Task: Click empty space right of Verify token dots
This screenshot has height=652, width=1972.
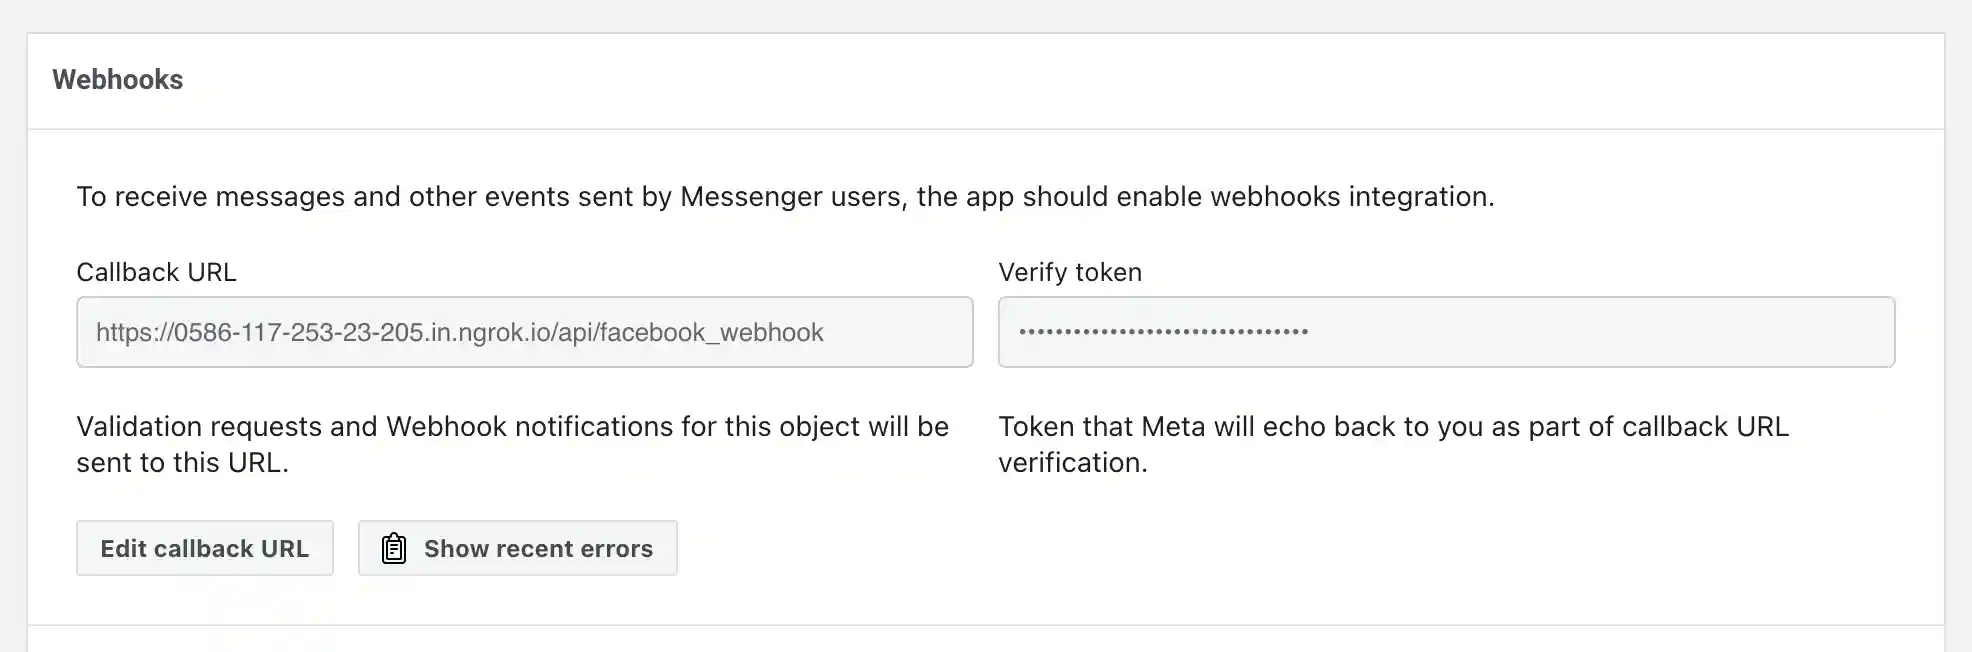Action: coord(1600,332)
